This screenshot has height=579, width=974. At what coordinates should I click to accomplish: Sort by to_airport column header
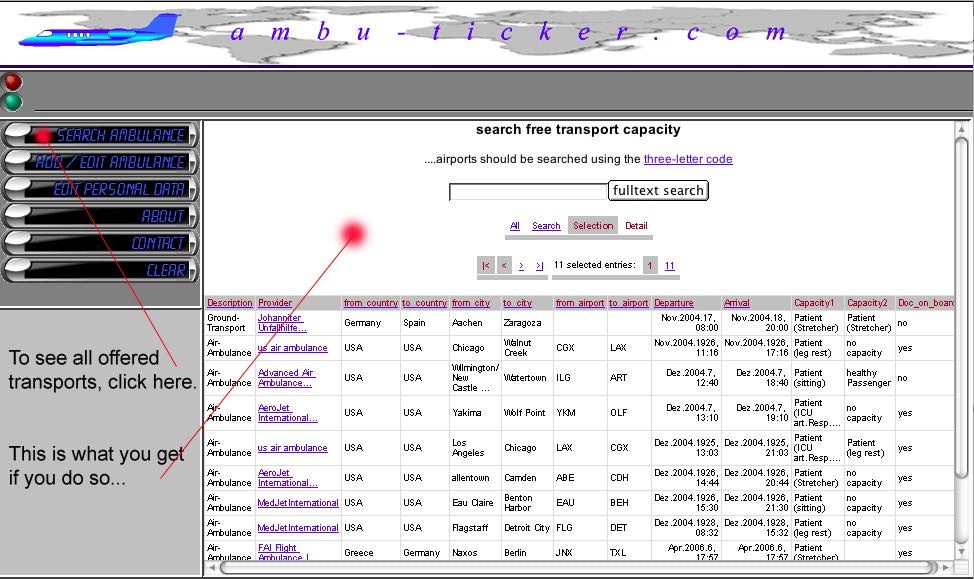point(628,303)
